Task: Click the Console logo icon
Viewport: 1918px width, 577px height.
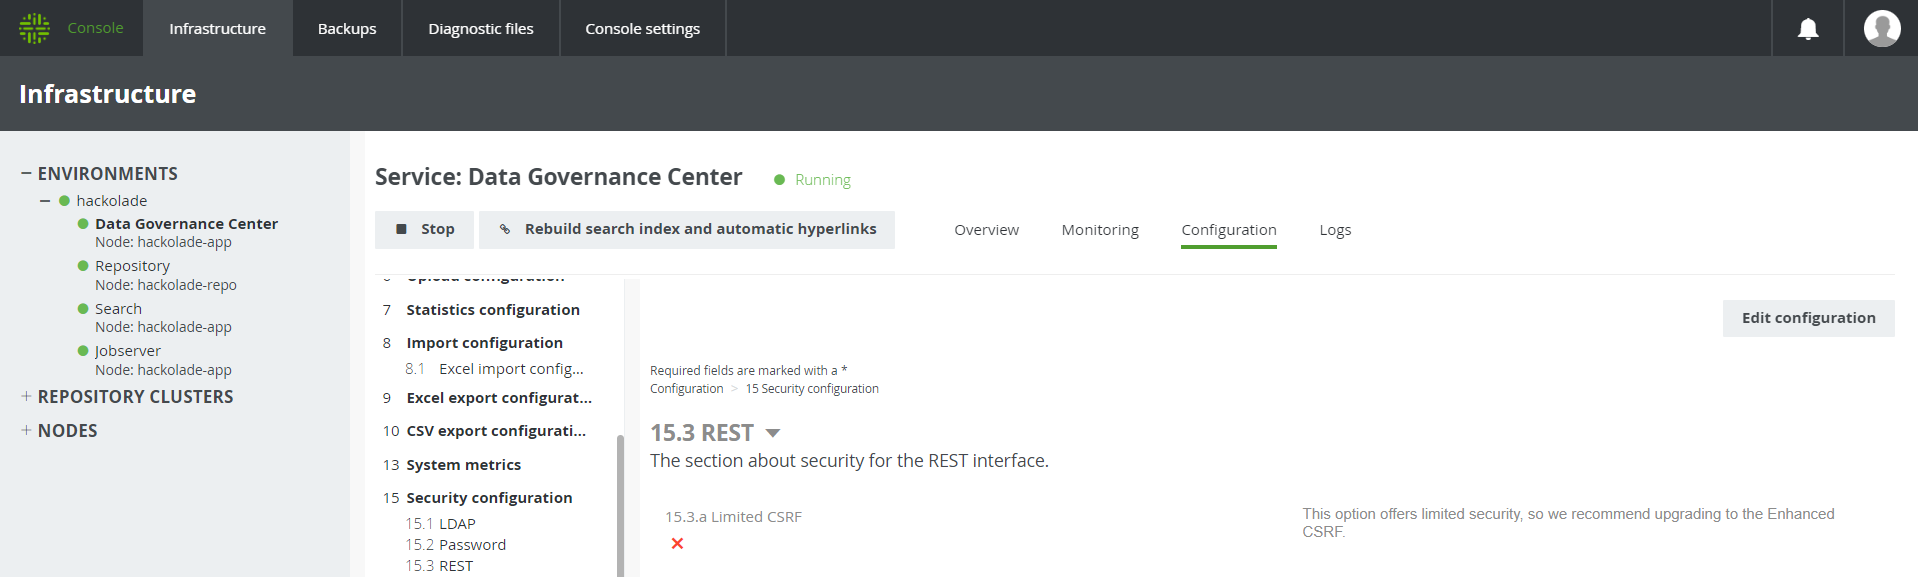Action: tap(34, 28)
